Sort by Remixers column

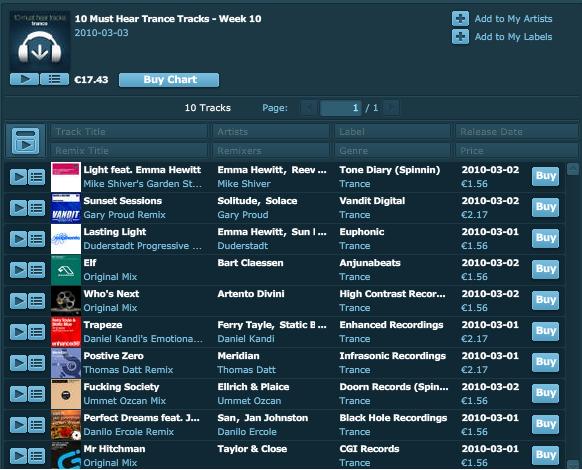(x=271, y=150)
